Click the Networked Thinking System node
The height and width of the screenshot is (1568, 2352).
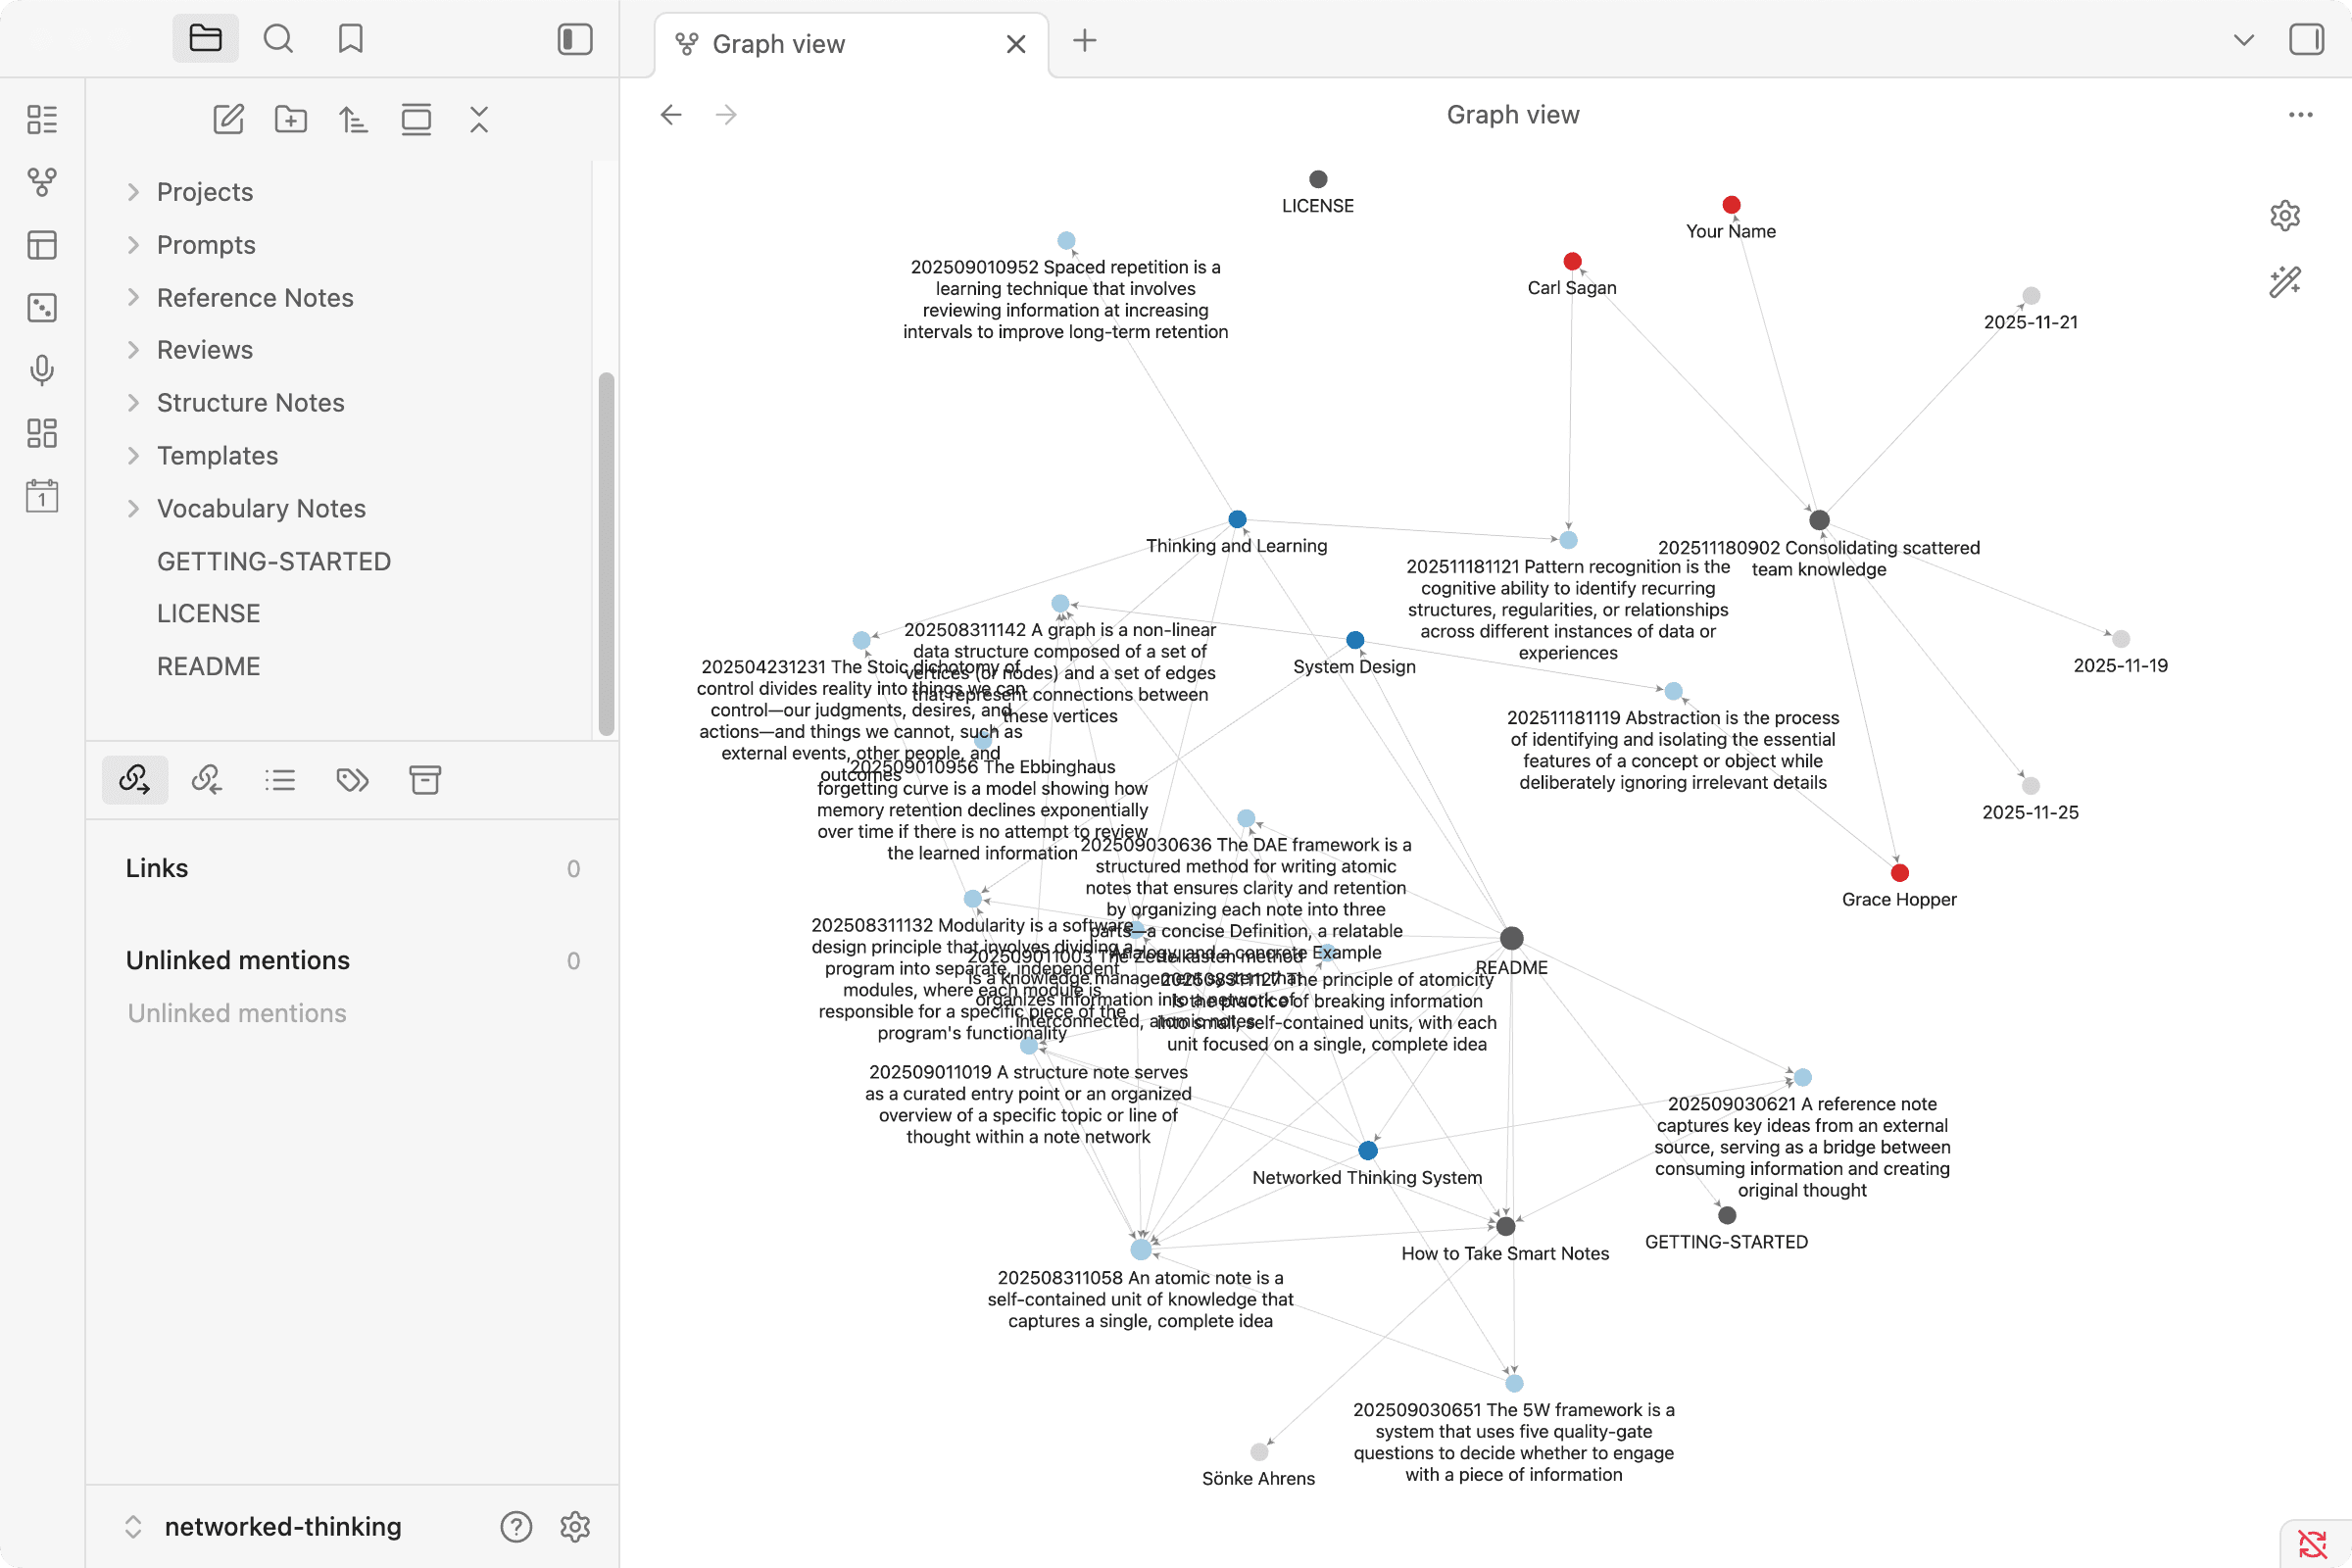point(1368,1151)
